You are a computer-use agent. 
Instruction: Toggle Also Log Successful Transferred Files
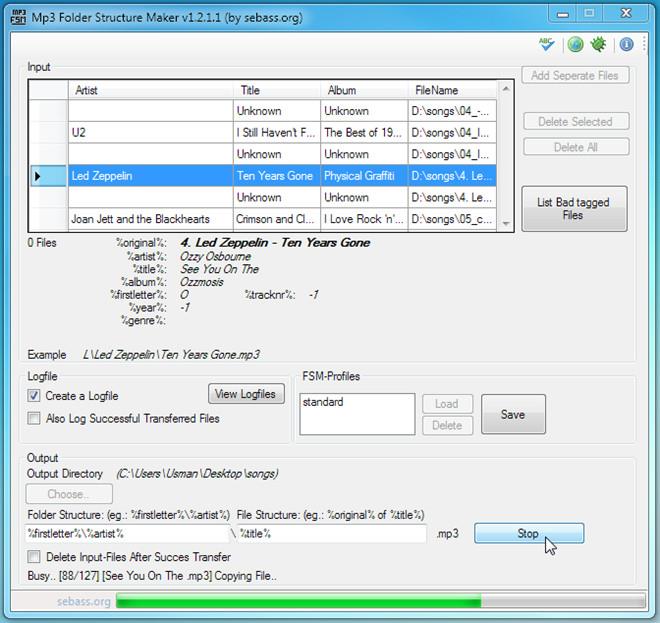click(34, 418)
